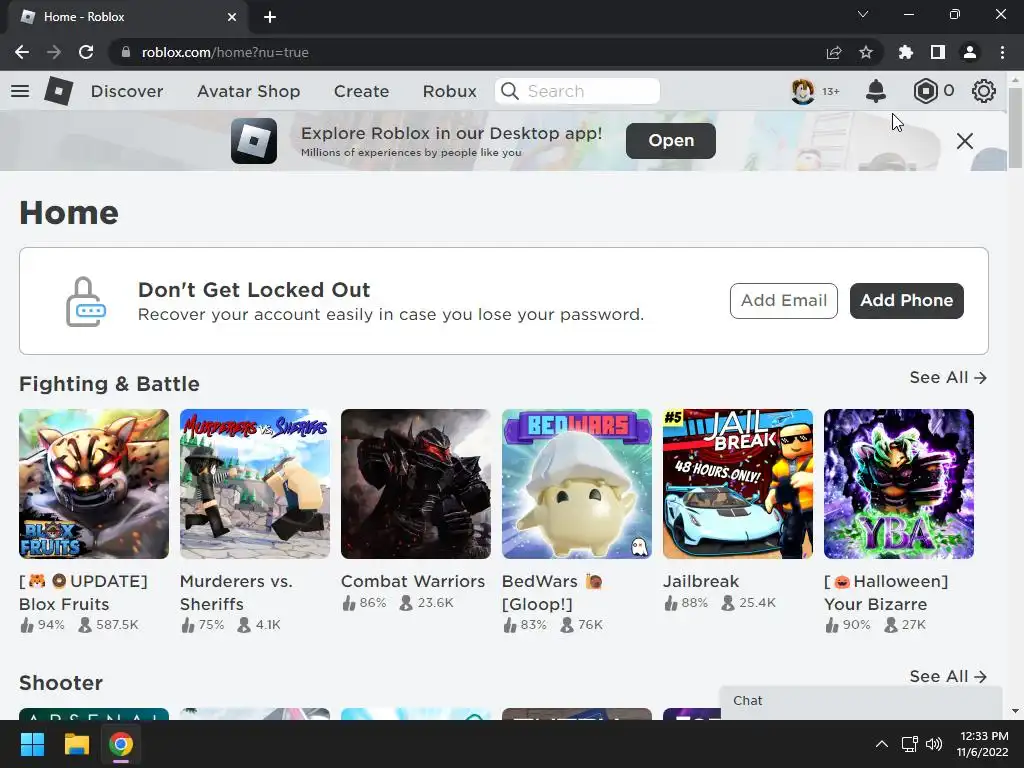Go back in browser history
The image size is (1024, 768).
(x=22, y=52)
